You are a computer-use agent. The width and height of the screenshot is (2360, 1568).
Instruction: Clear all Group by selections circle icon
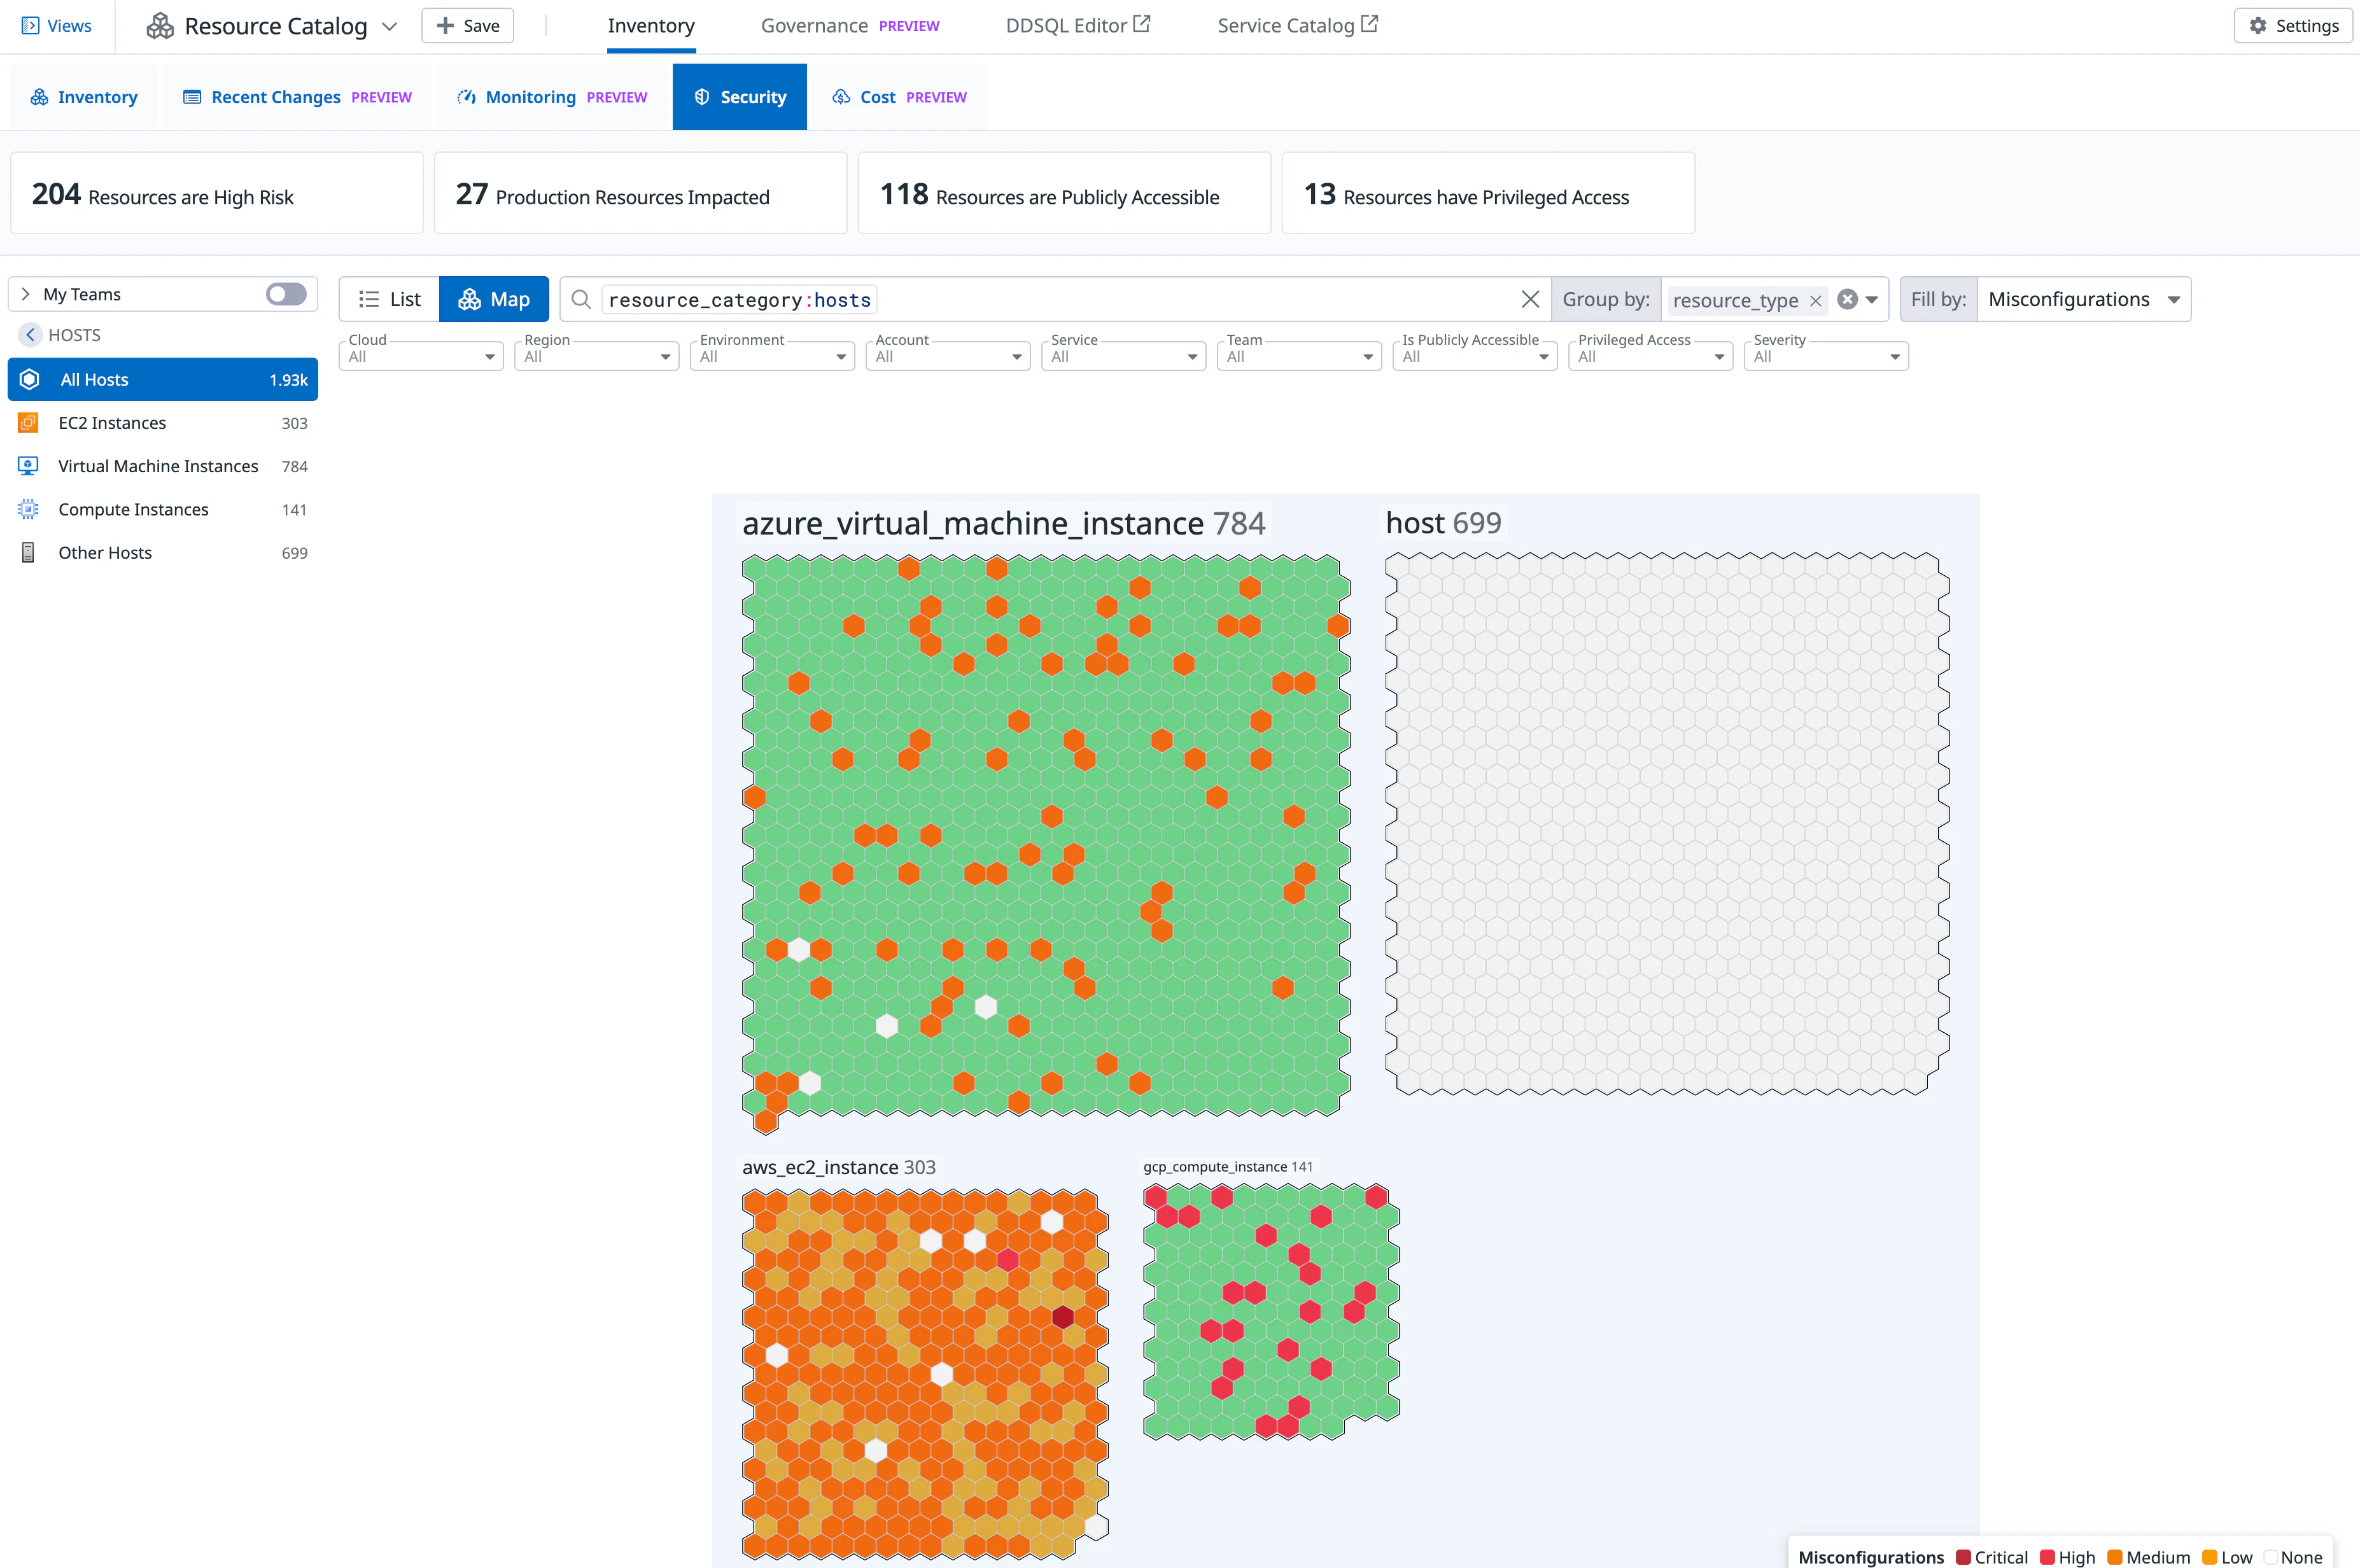tap(1848, 299)
